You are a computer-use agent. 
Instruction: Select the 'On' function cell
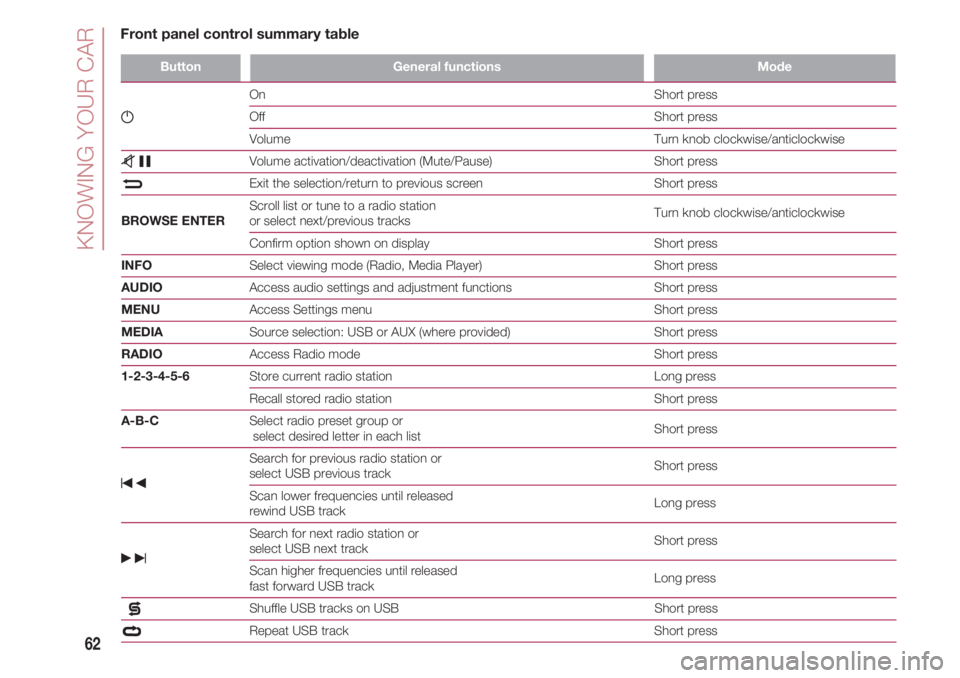coord(257,95)
